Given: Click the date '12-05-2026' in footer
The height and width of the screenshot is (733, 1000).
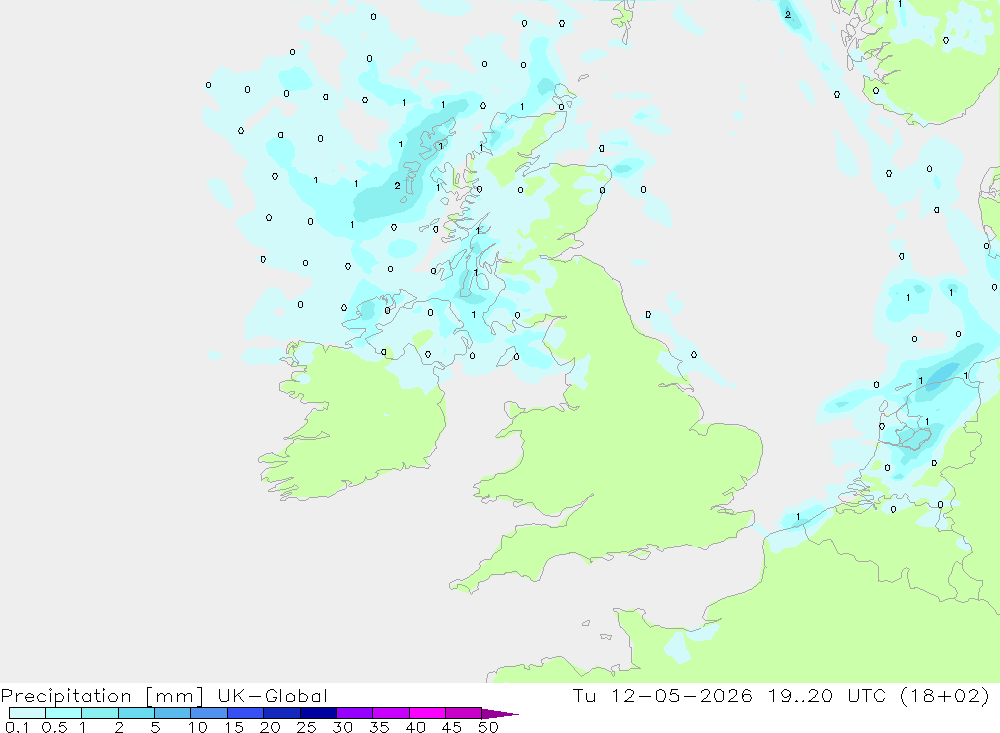Looking at the screenshot, I should tap(682, 696).
